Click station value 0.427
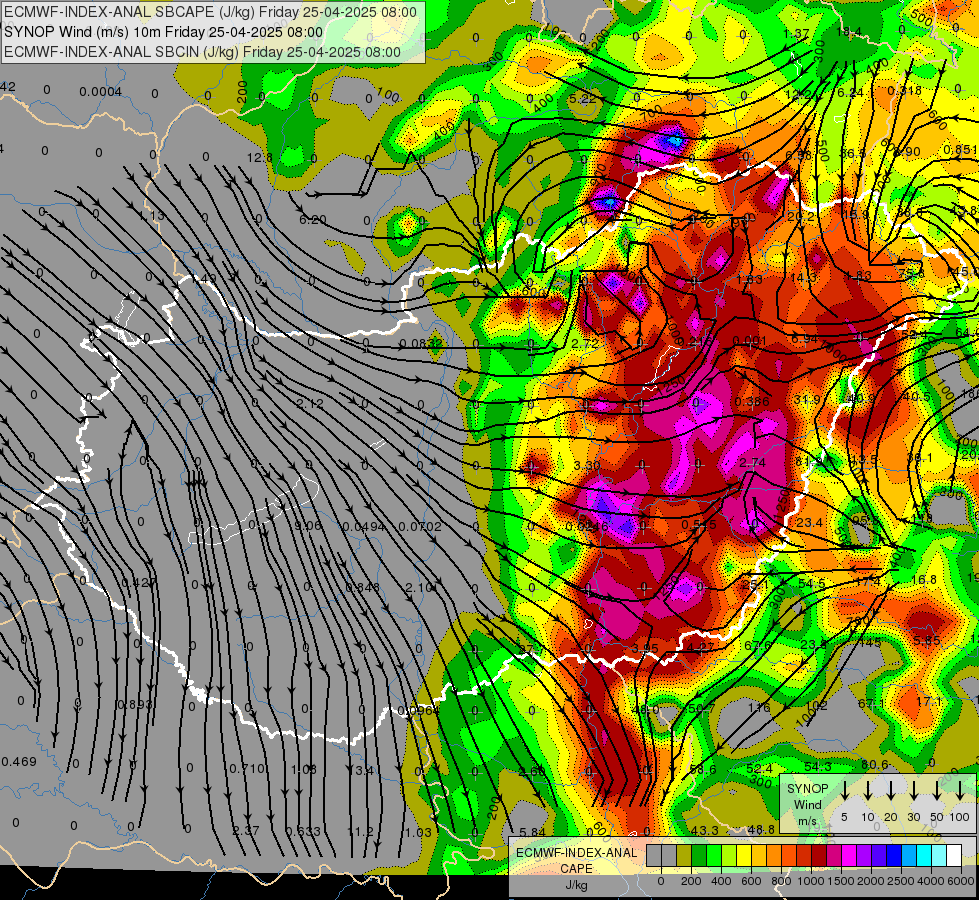The image size is (979, 900). tap(139, 583)
